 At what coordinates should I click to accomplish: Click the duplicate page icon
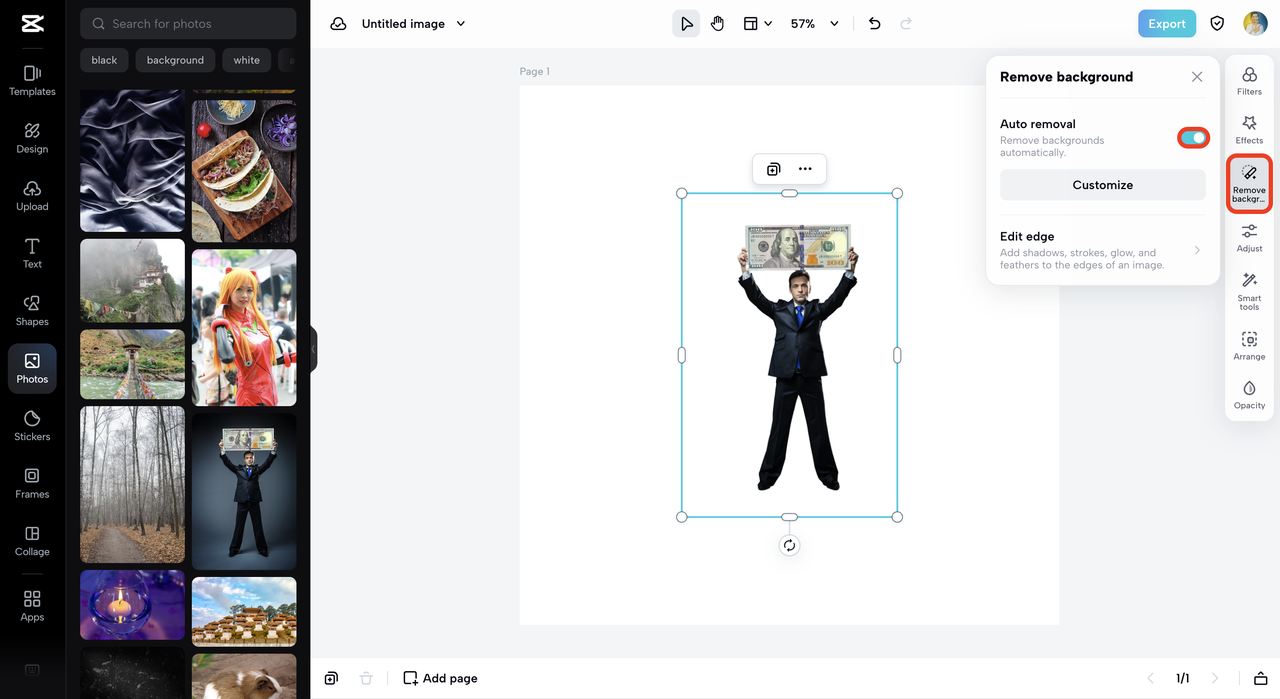331,678
